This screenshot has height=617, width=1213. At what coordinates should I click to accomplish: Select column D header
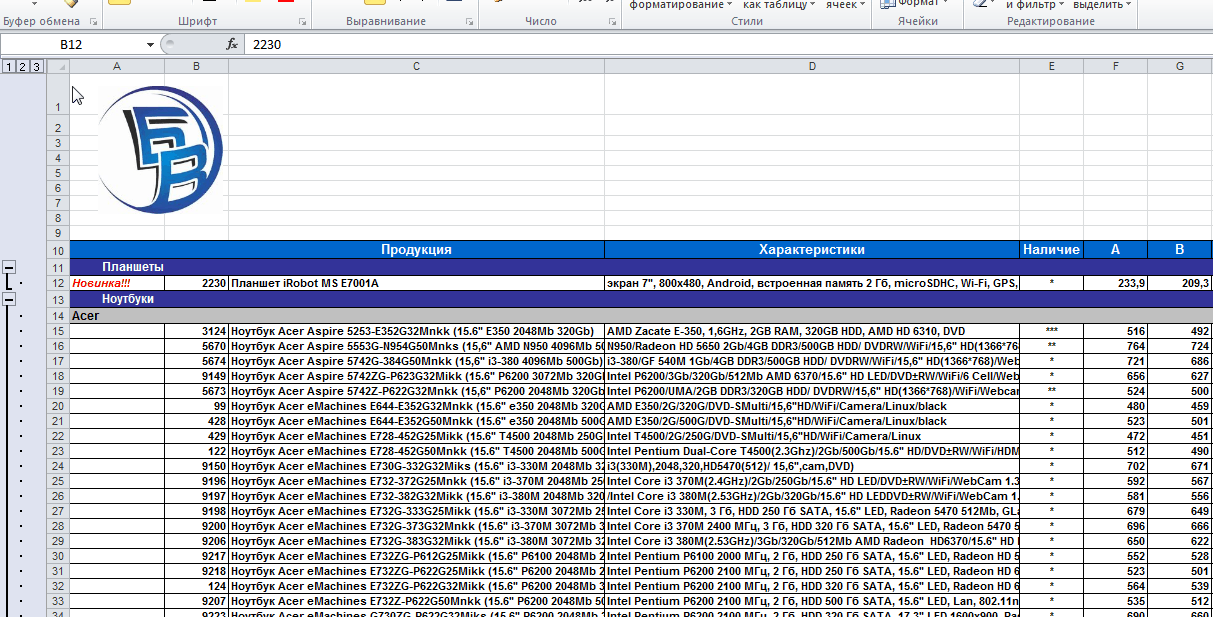click(x=812, y=67)
